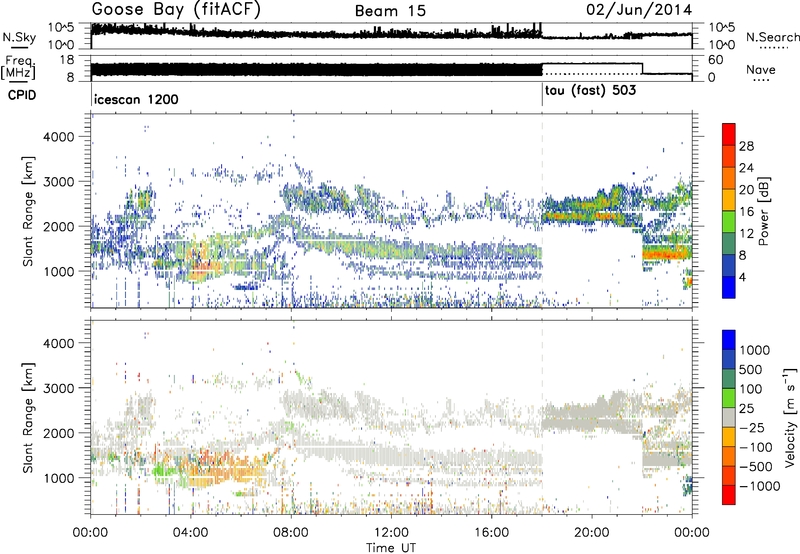Click the power panel Slant Range axis label
The width and height of the screenshot is (800, 554).
[28, 211]
